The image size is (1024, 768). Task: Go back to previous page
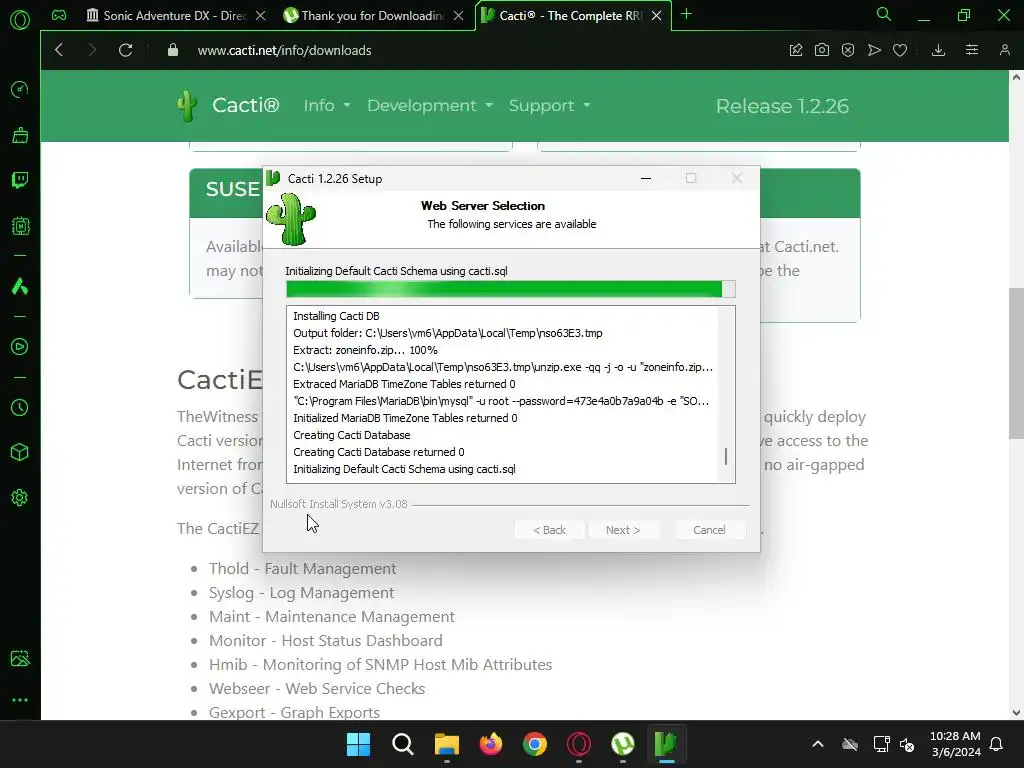point(59,50)
